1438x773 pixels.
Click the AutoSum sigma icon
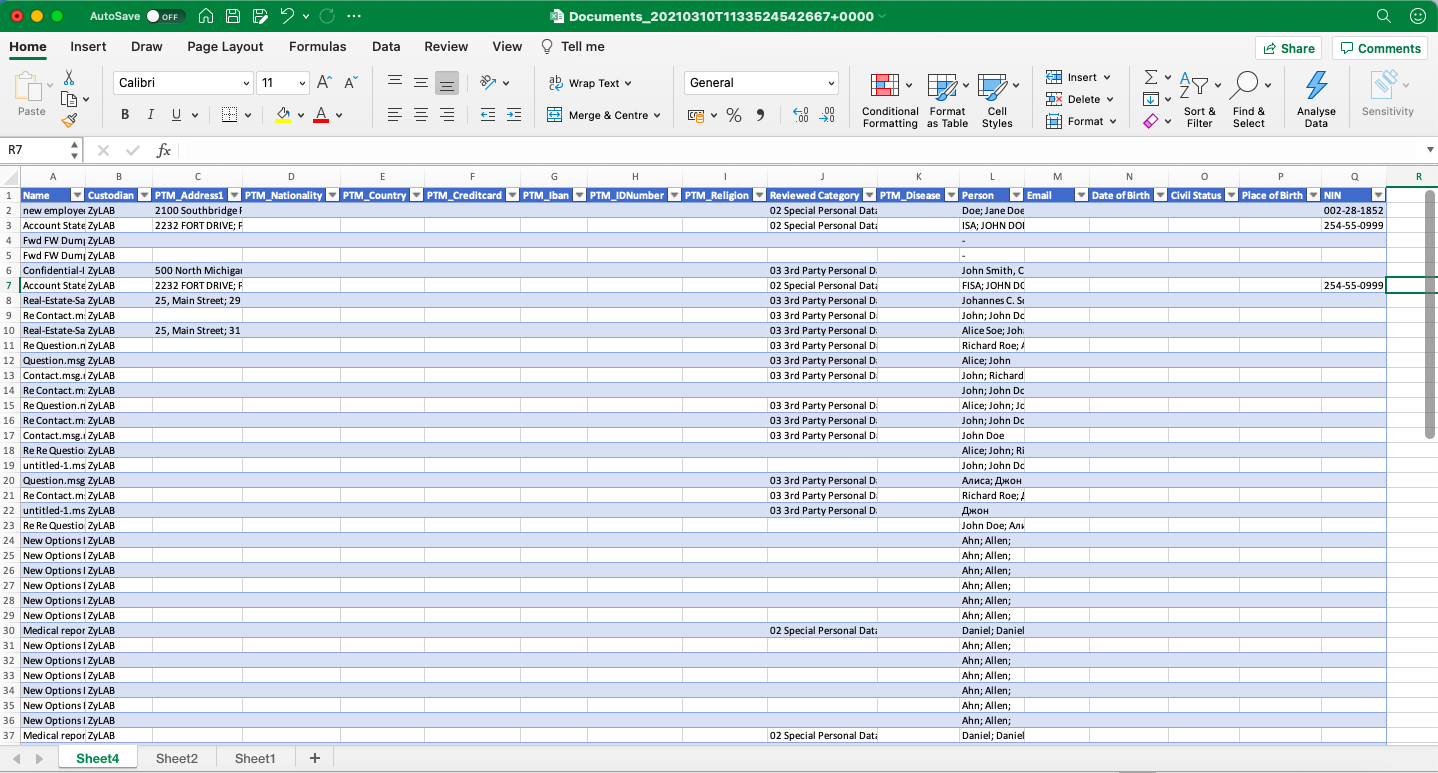[x=1151, y=77]
